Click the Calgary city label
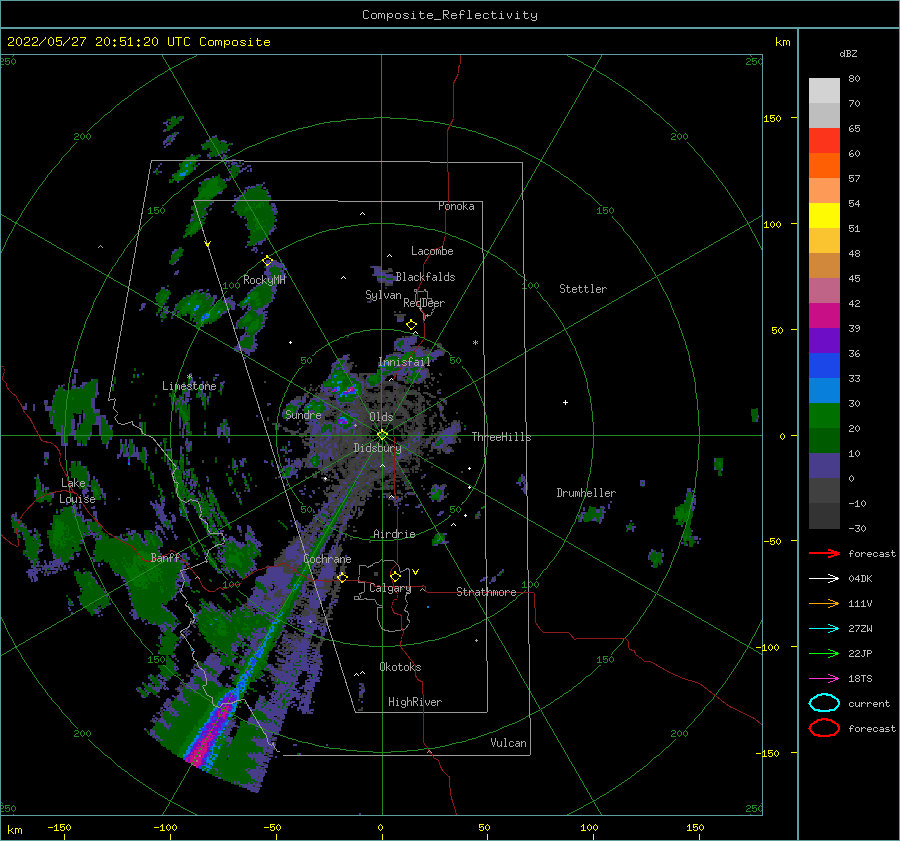 390,588
